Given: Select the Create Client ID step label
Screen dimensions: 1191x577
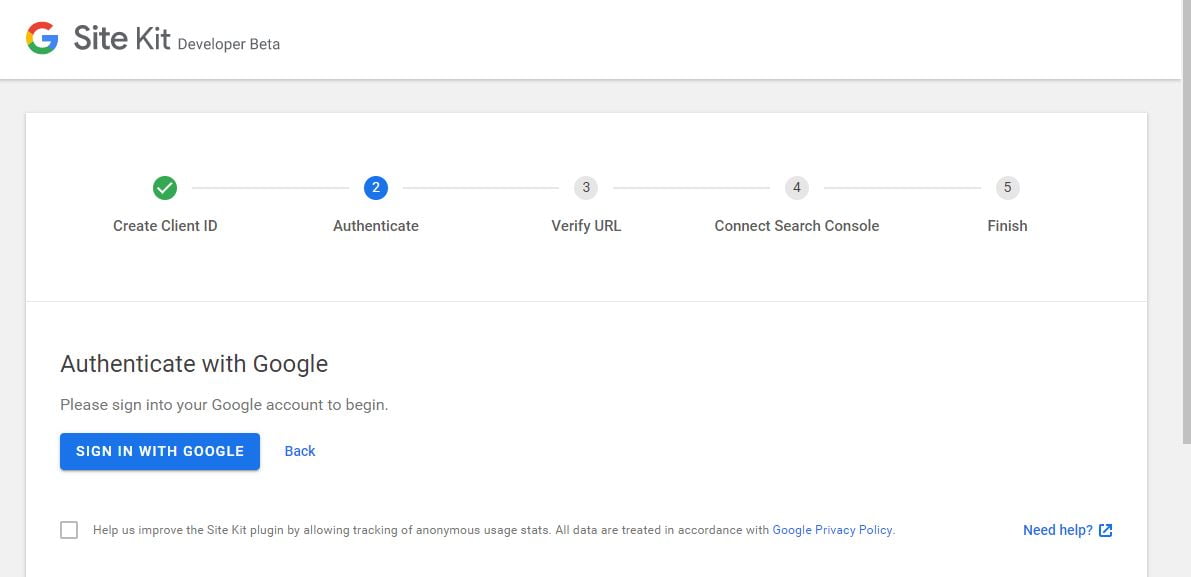Looking at the screenshot, I should pos(165,226).
